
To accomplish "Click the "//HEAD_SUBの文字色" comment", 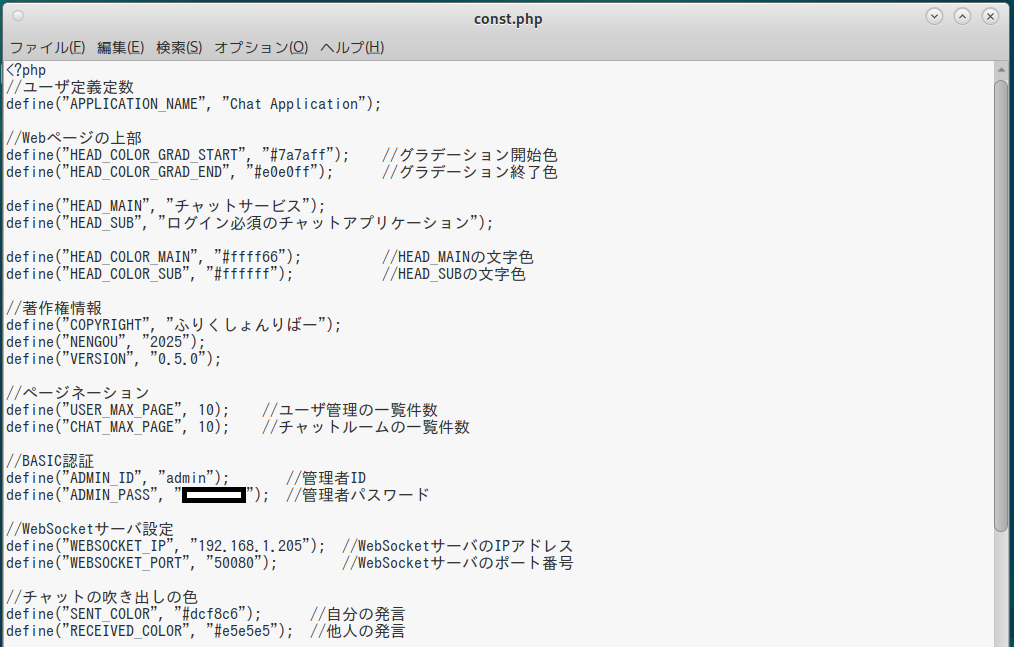I will [x=453, y=274].
